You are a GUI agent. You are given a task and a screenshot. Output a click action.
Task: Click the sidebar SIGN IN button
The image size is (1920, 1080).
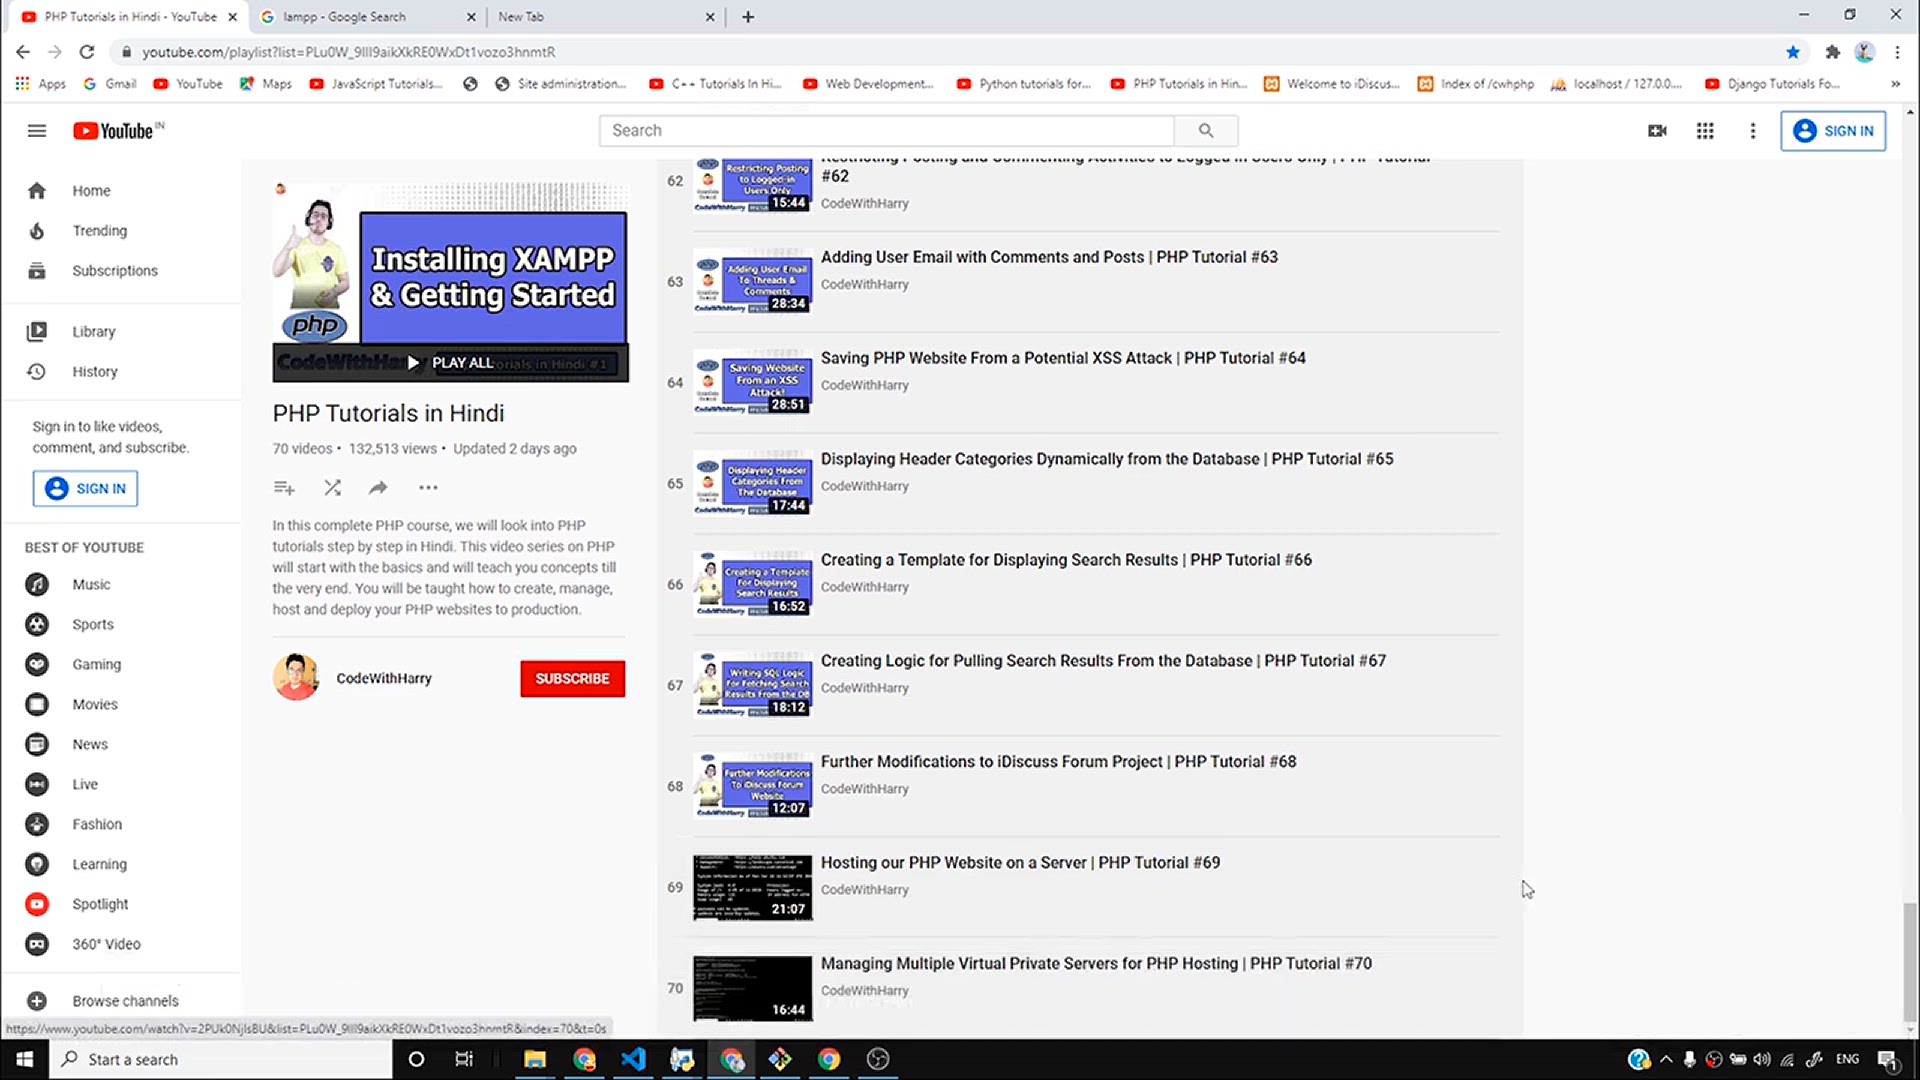[85, 489]
